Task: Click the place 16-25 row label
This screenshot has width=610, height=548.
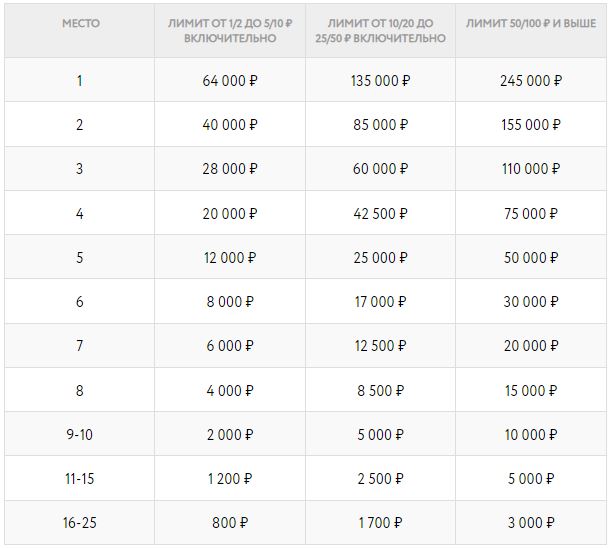Action: [79, 522]
